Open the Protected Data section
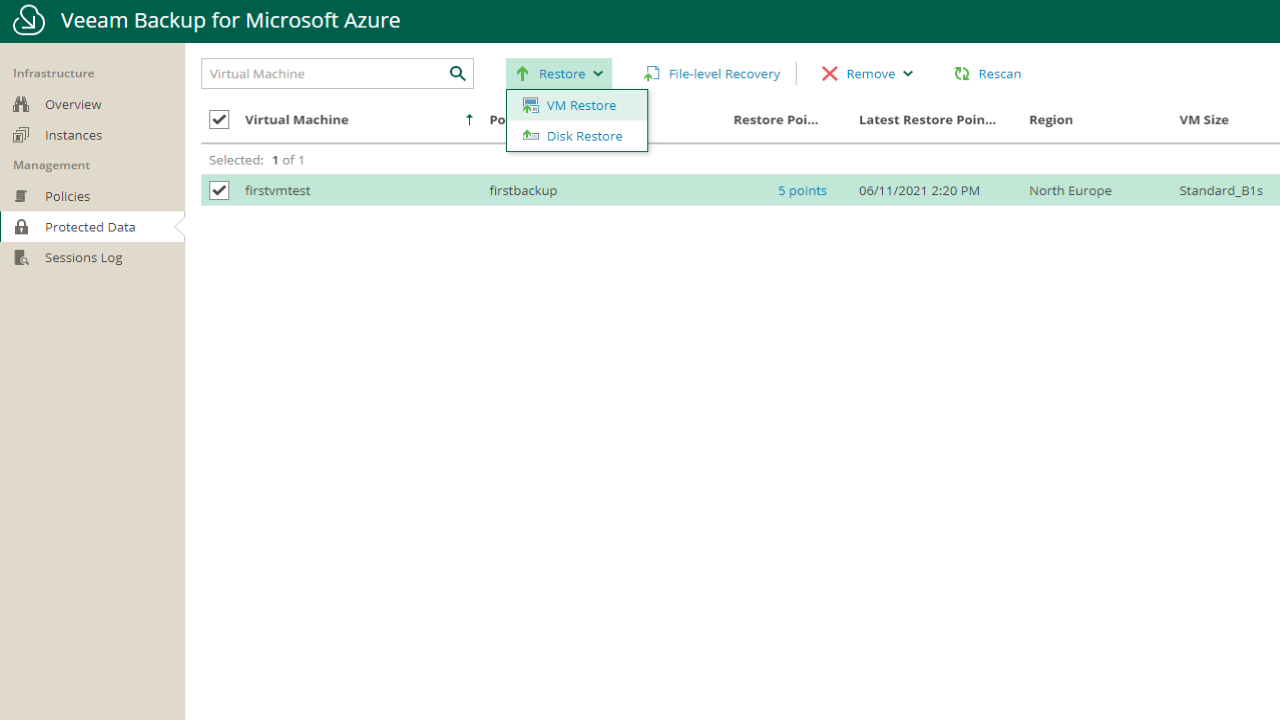Image resolution: width=1280 pixels, height=720 pixels. pos(89,227)
